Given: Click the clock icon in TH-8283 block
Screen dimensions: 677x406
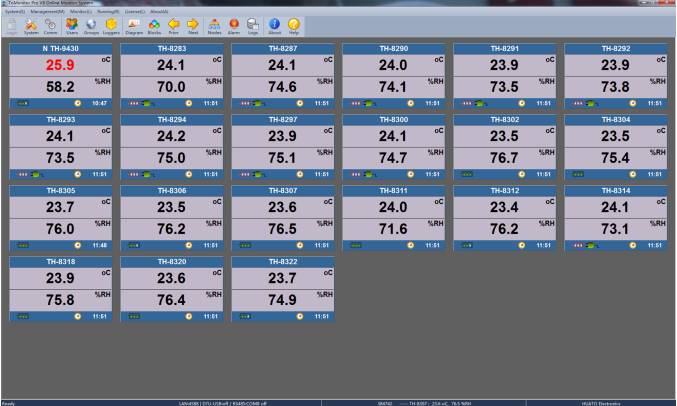Looking at the screenshot, I should coord(188,102).
